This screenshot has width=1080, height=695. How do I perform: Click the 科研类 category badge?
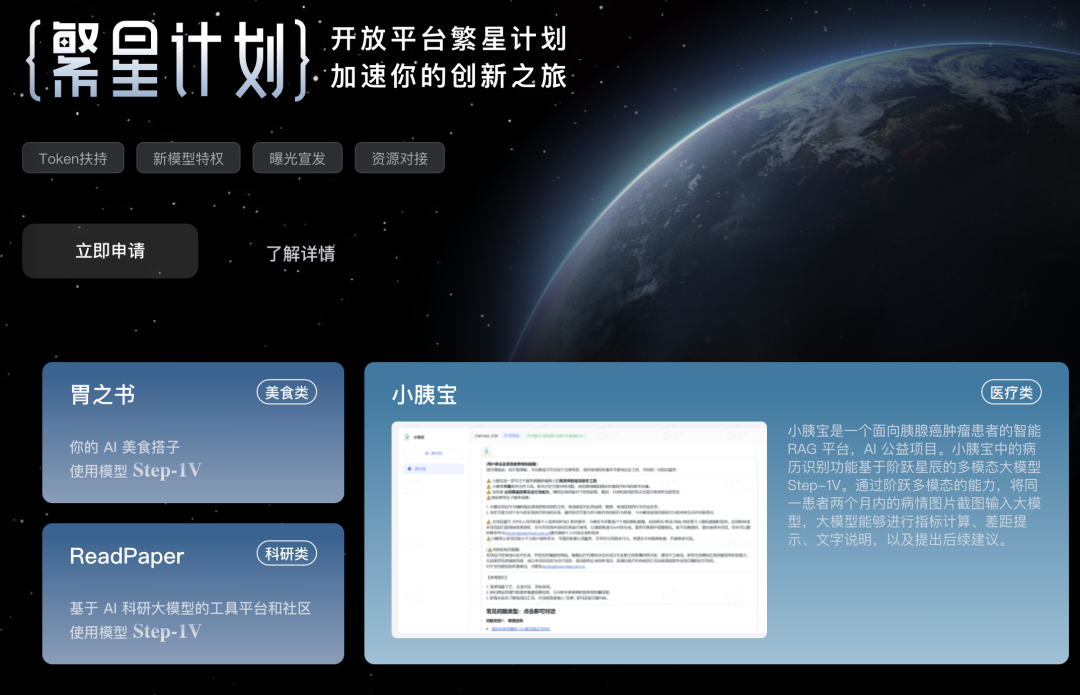(x=287, y=553)
